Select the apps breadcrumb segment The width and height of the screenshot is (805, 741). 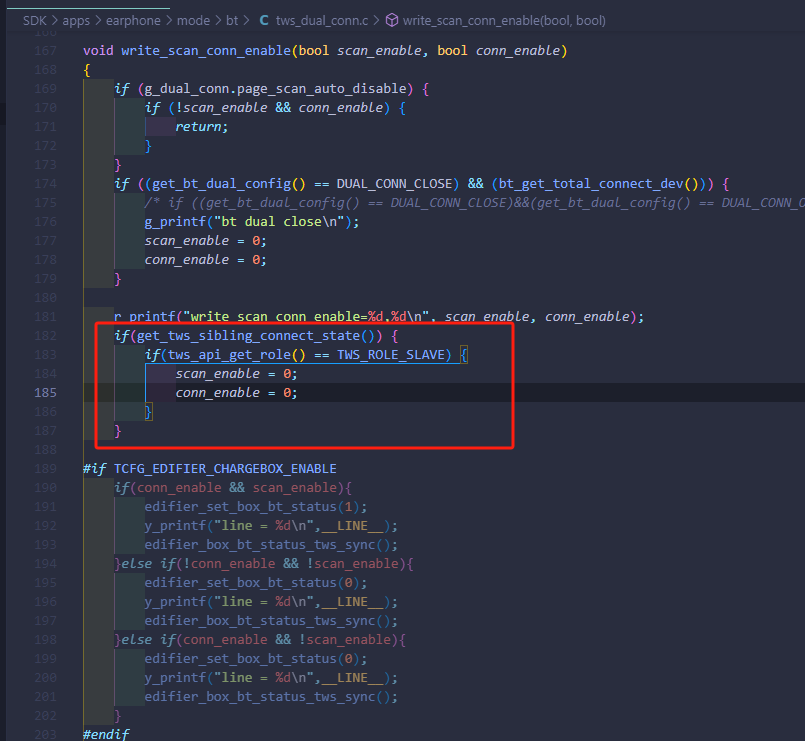(76, 21)
